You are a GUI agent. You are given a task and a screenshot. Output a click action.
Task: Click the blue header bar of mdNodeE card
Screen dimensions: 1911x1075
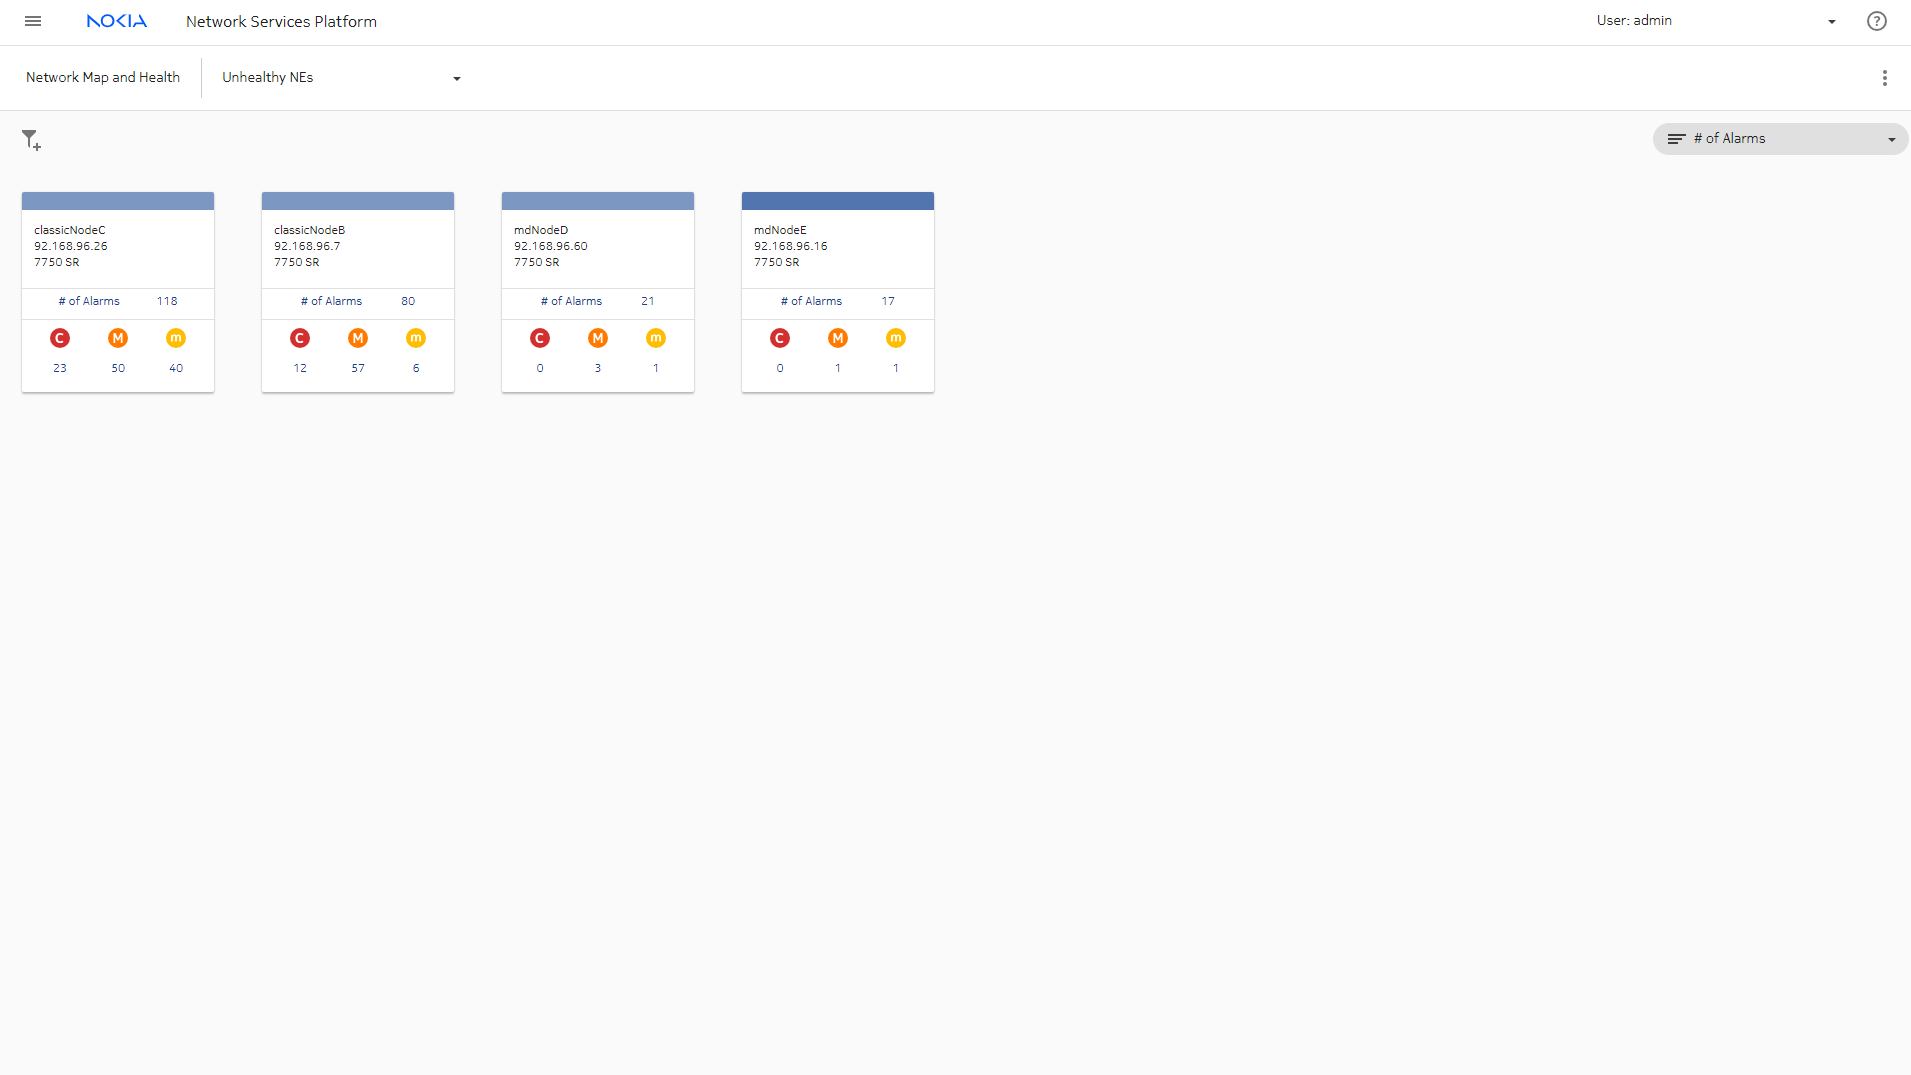[837, 201]
